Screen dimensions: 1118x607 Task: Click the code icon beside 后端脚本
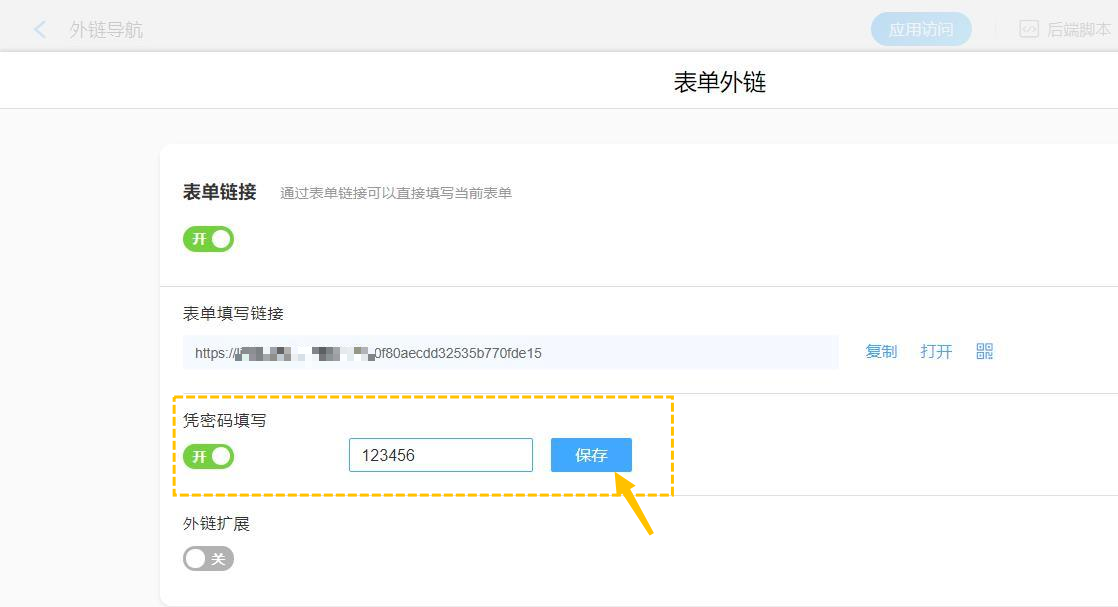[1029, 30]
